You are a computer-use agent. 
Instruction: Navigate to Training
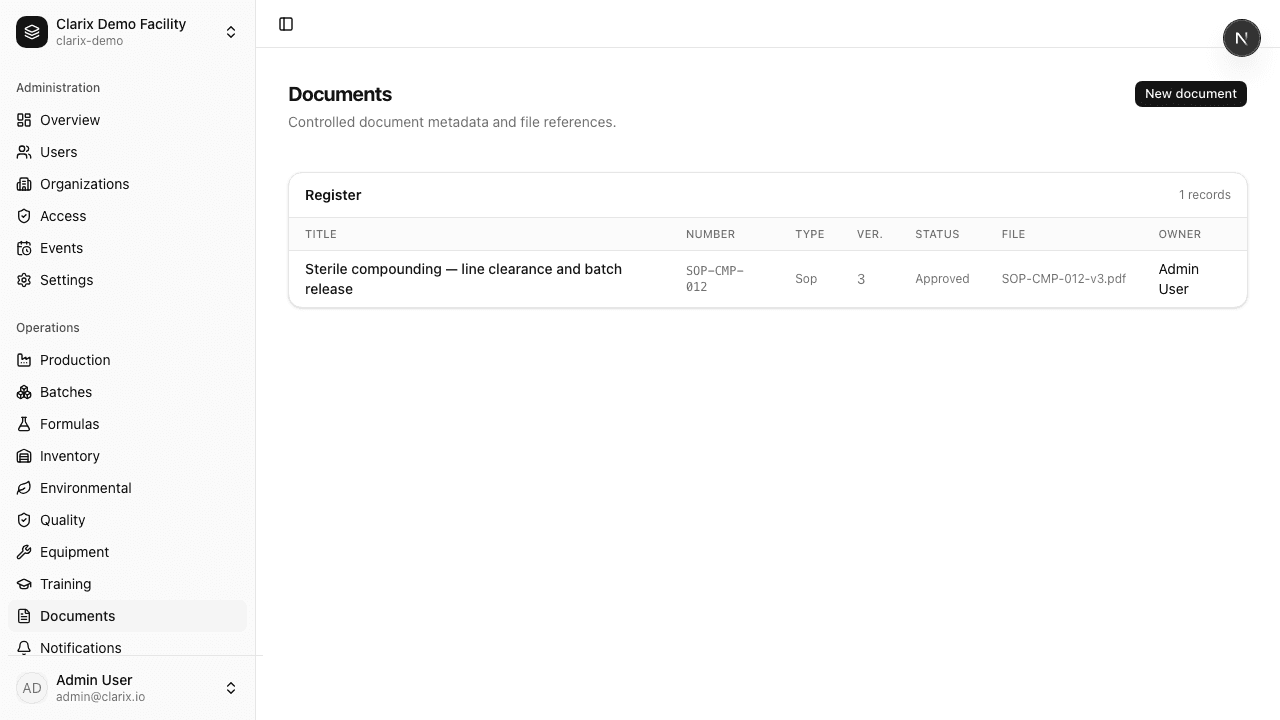127,584
